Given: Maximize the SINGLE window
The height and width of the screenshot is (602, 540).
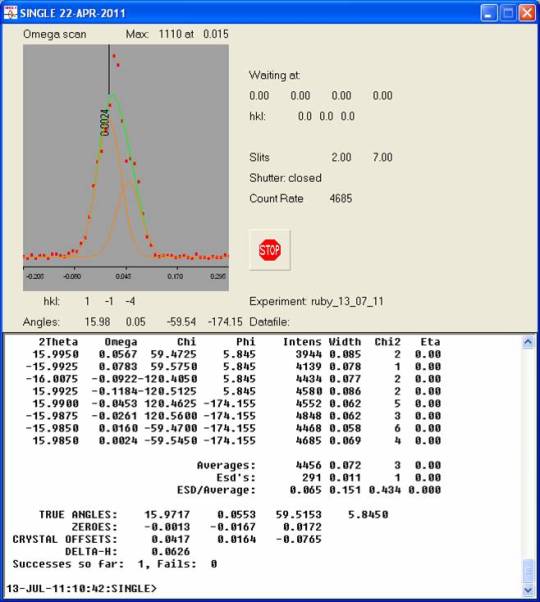Looking at the screenshot, I should 508,13.
